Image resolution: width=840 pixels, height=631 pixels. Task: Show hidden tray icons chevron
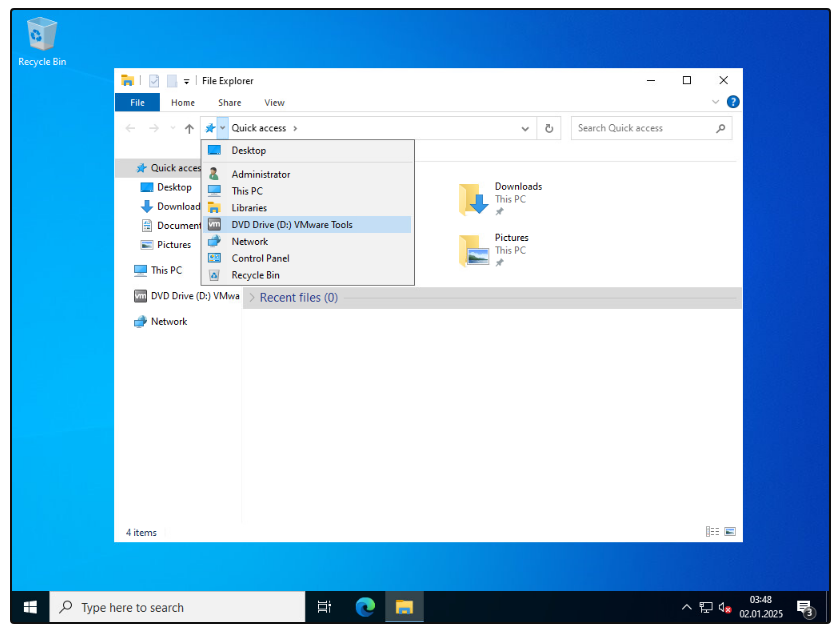point(686,607)
